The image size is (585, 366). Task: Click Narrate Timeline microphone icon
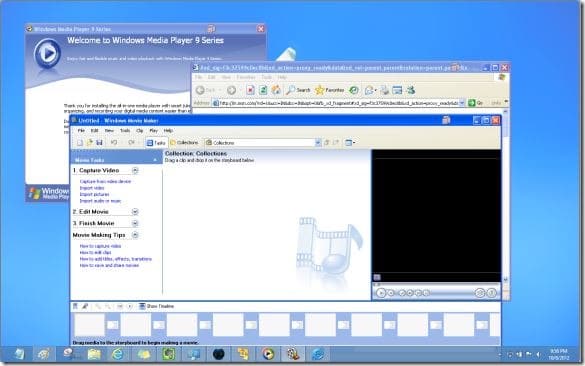[x=85, y=306]
